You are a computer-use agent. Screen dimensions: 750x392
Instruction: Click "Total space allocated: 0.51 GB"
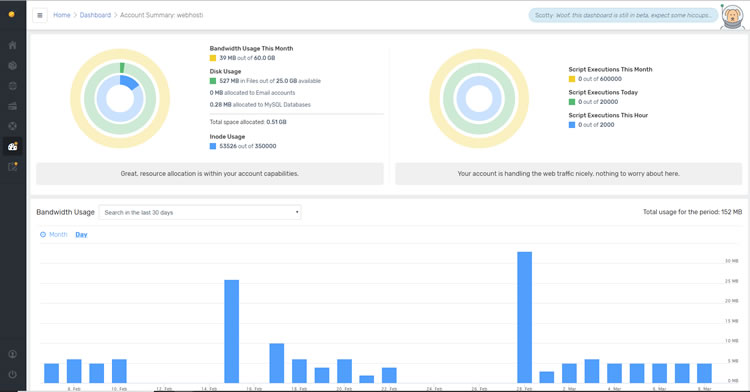click(x=248, y=122)
